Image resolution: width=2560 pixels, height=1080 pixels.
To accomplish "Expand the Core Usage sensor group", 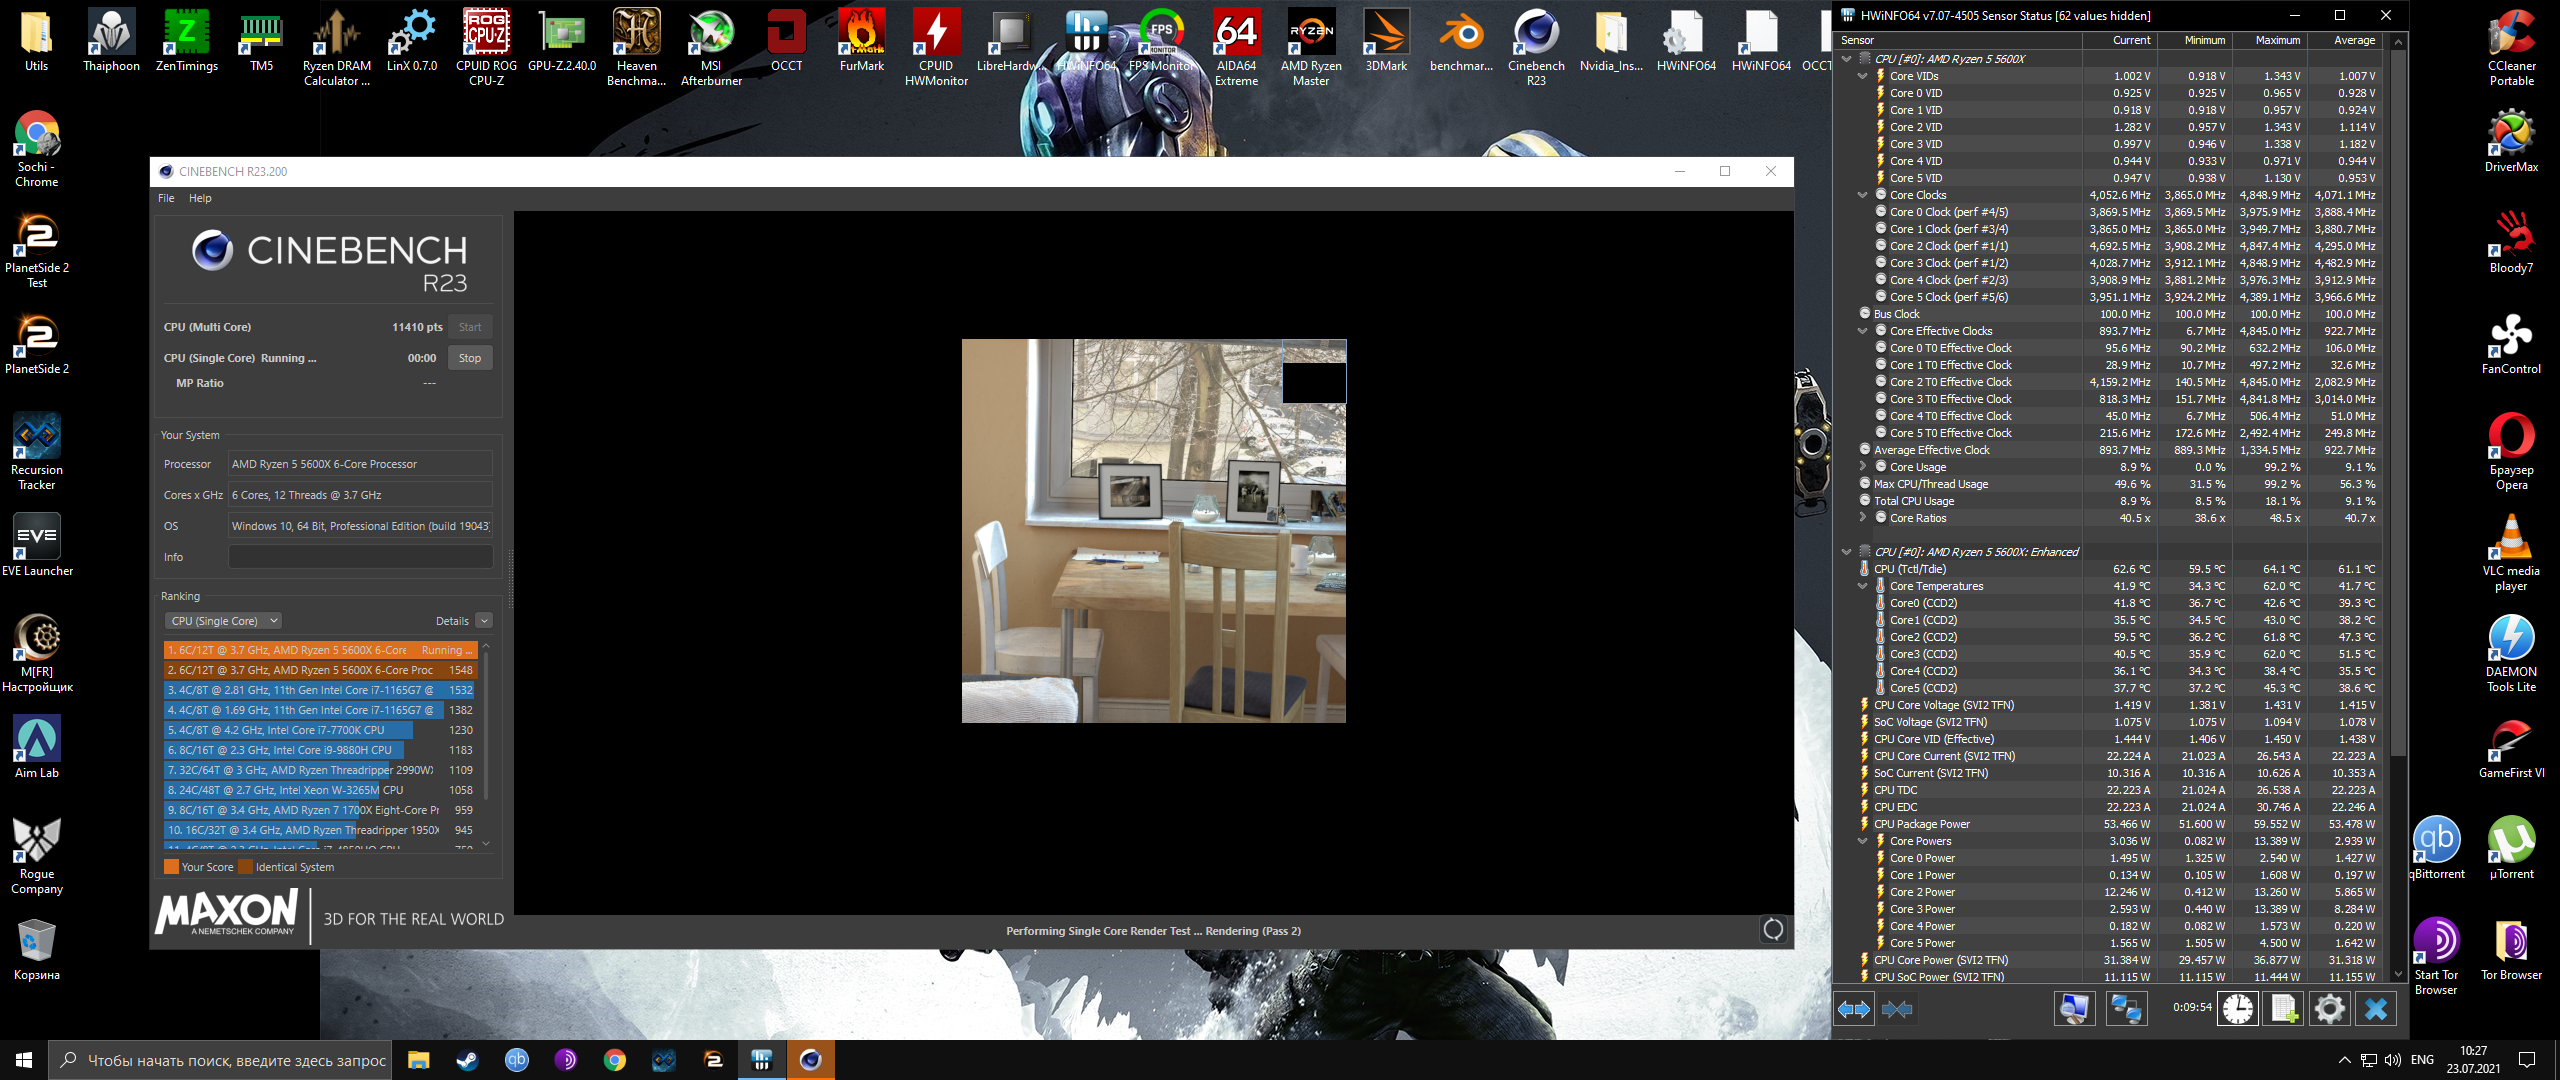I will pos(1862,467).
